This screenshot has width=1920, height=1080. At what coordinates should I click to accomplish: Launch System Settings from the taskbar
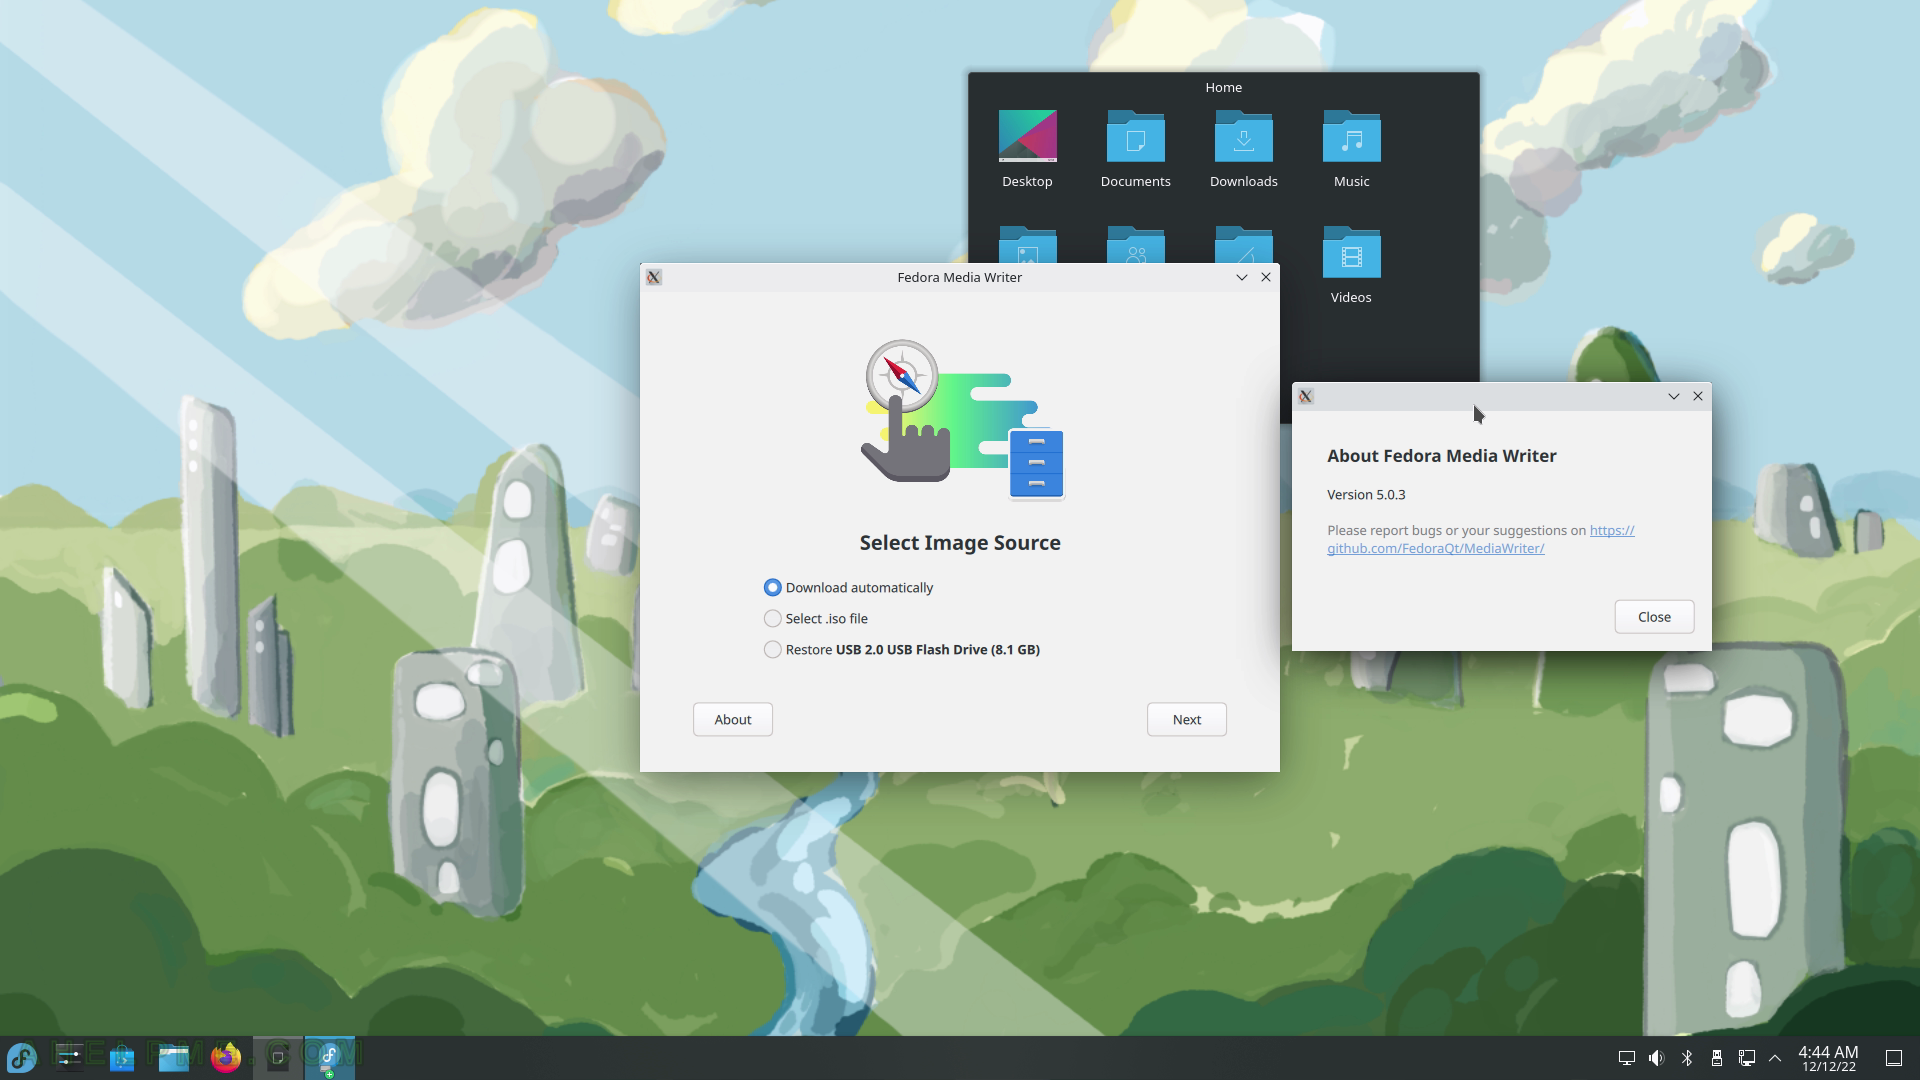click(69, 1057)
